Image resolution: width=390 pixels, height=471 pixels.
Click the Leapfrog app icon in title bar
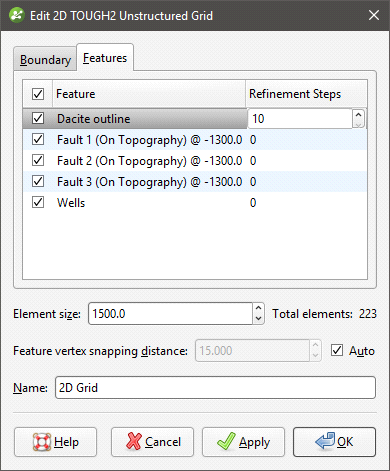17,15
